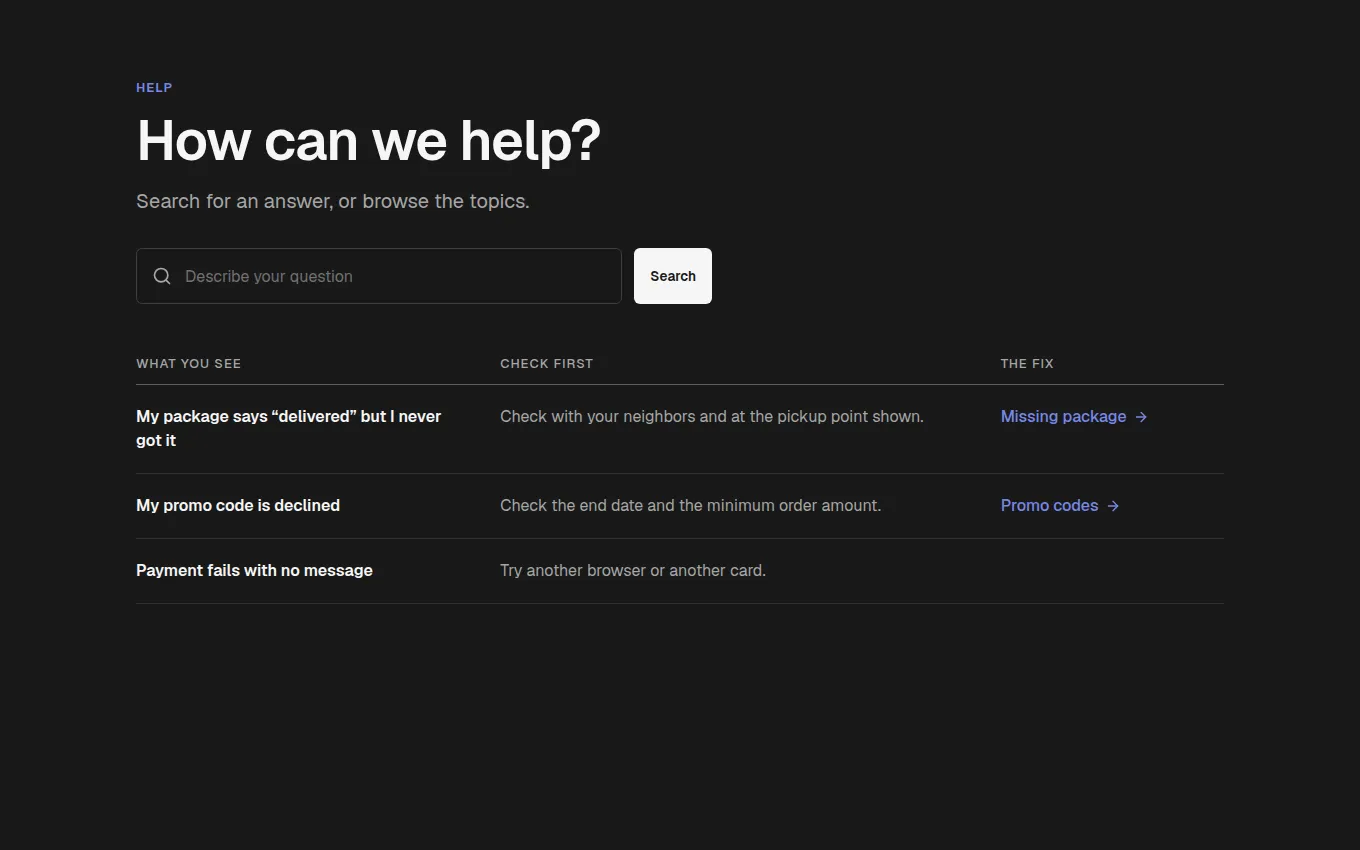Click the 'How can we help?' heading
This screenshot has width=1360, height=850.
(x=368, y=140)
